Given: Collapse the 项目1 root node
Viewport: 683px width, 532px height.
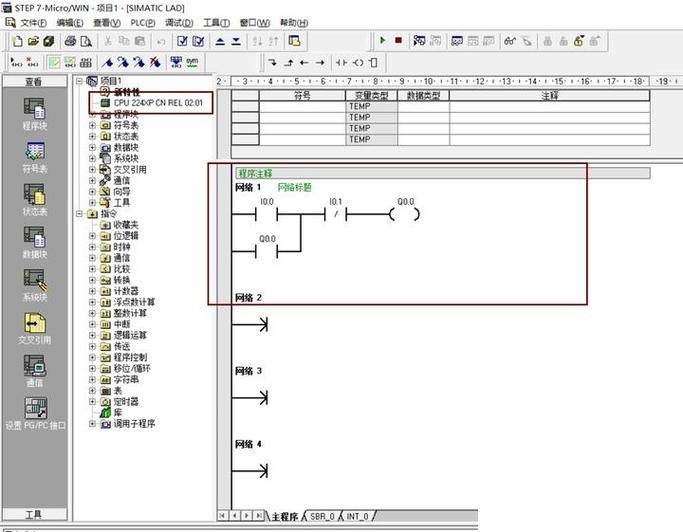Looking at the screenshot, I should coord(79,81).
